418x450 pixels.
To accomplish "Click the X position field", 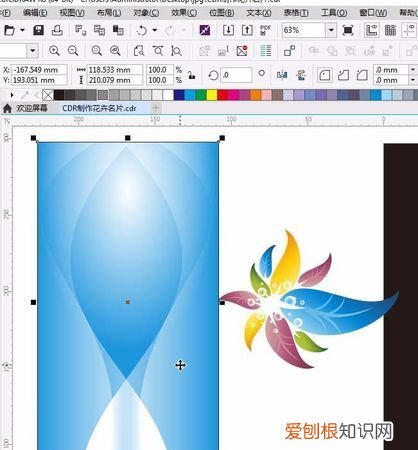I will [x=39, y=70].
